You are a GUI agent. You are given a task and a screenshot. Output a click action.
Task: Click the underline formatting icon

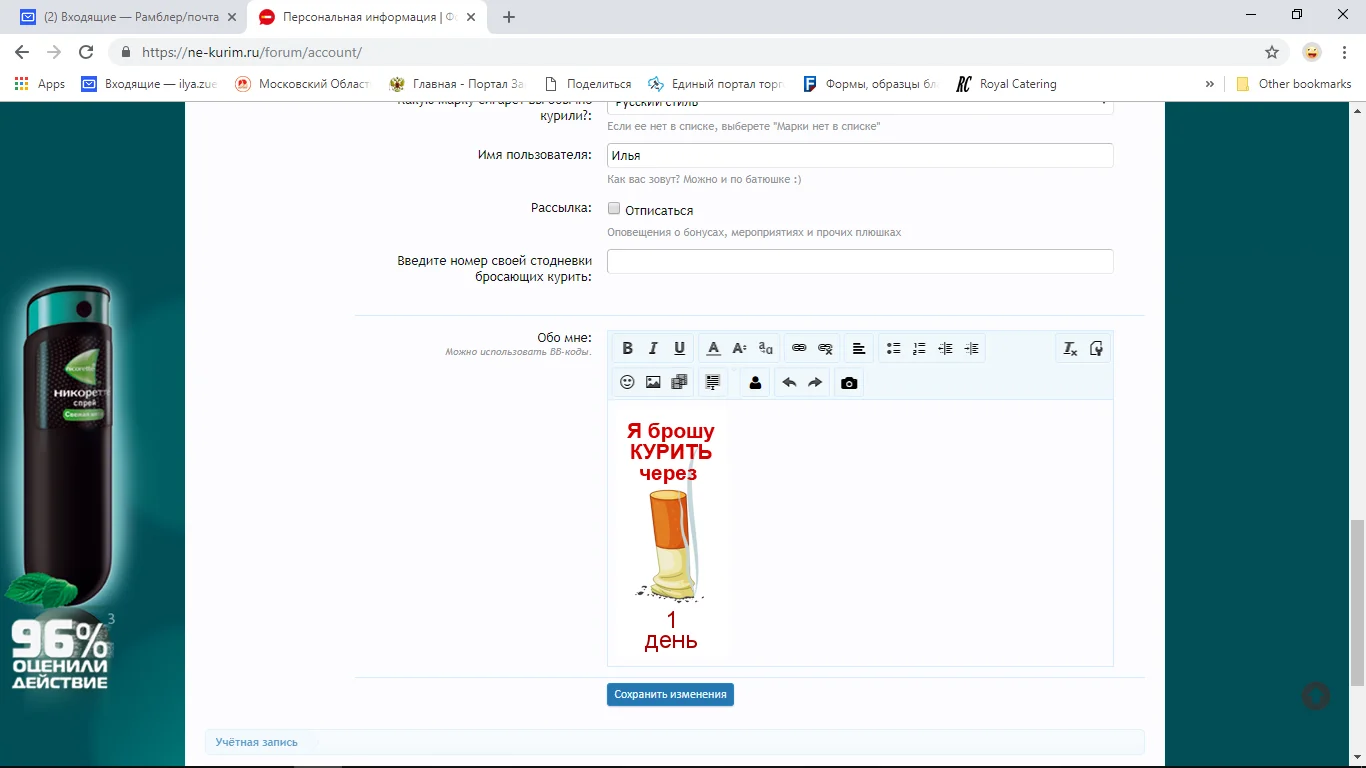pyautogui.click(x=679, y=349)
